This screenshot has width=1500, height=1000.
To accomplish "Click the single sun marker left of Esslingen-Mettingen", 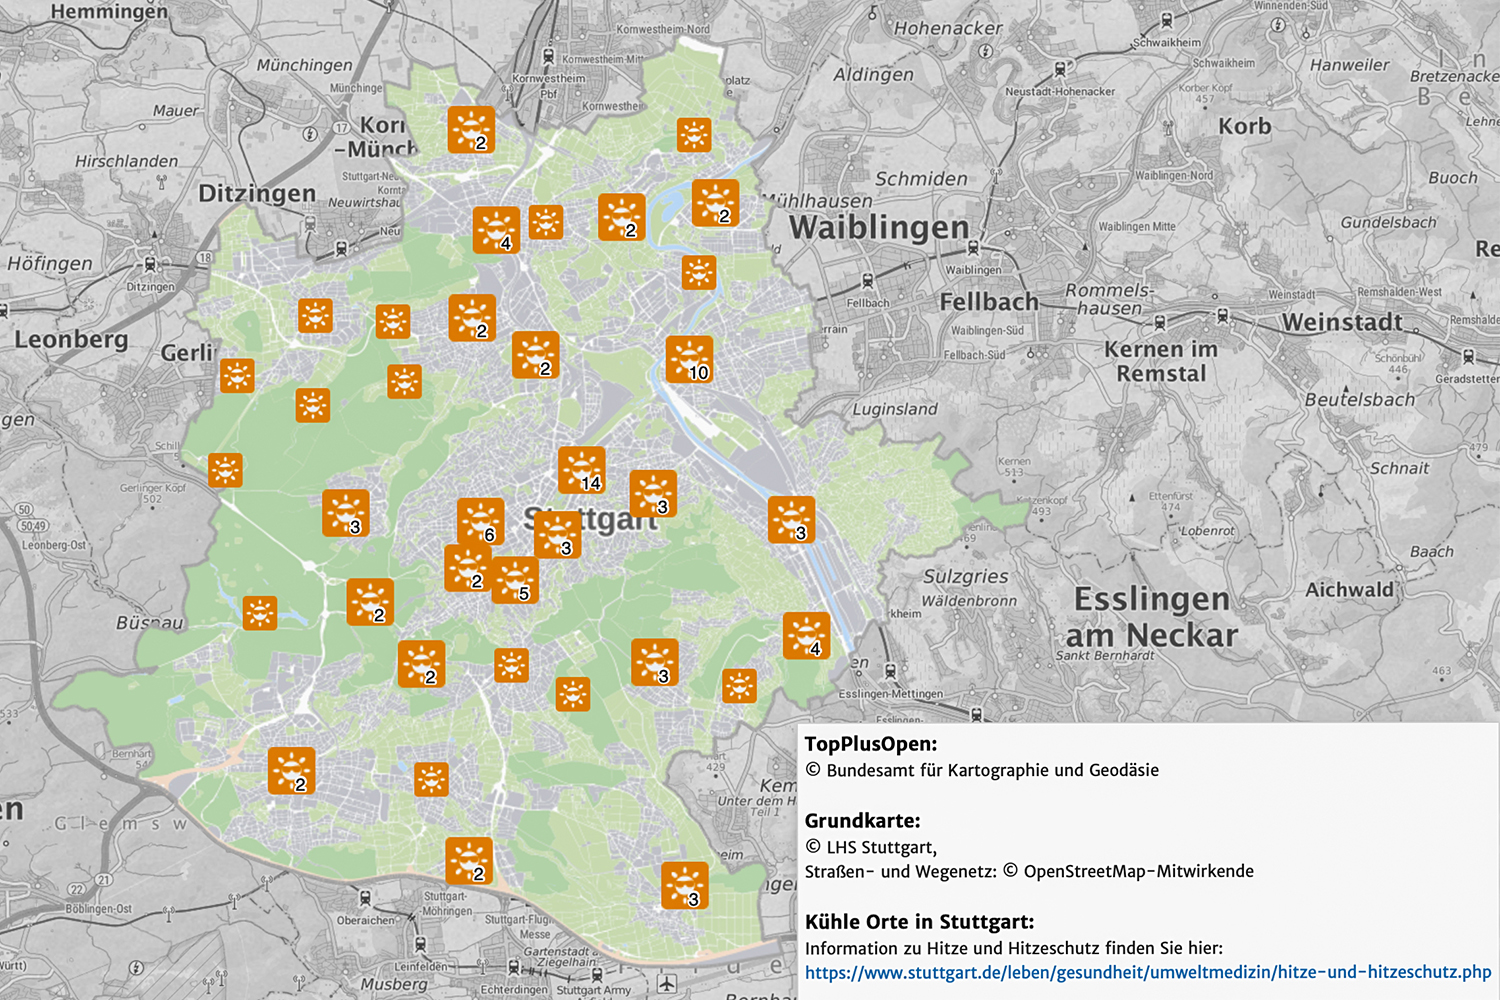I will [739, 686].
